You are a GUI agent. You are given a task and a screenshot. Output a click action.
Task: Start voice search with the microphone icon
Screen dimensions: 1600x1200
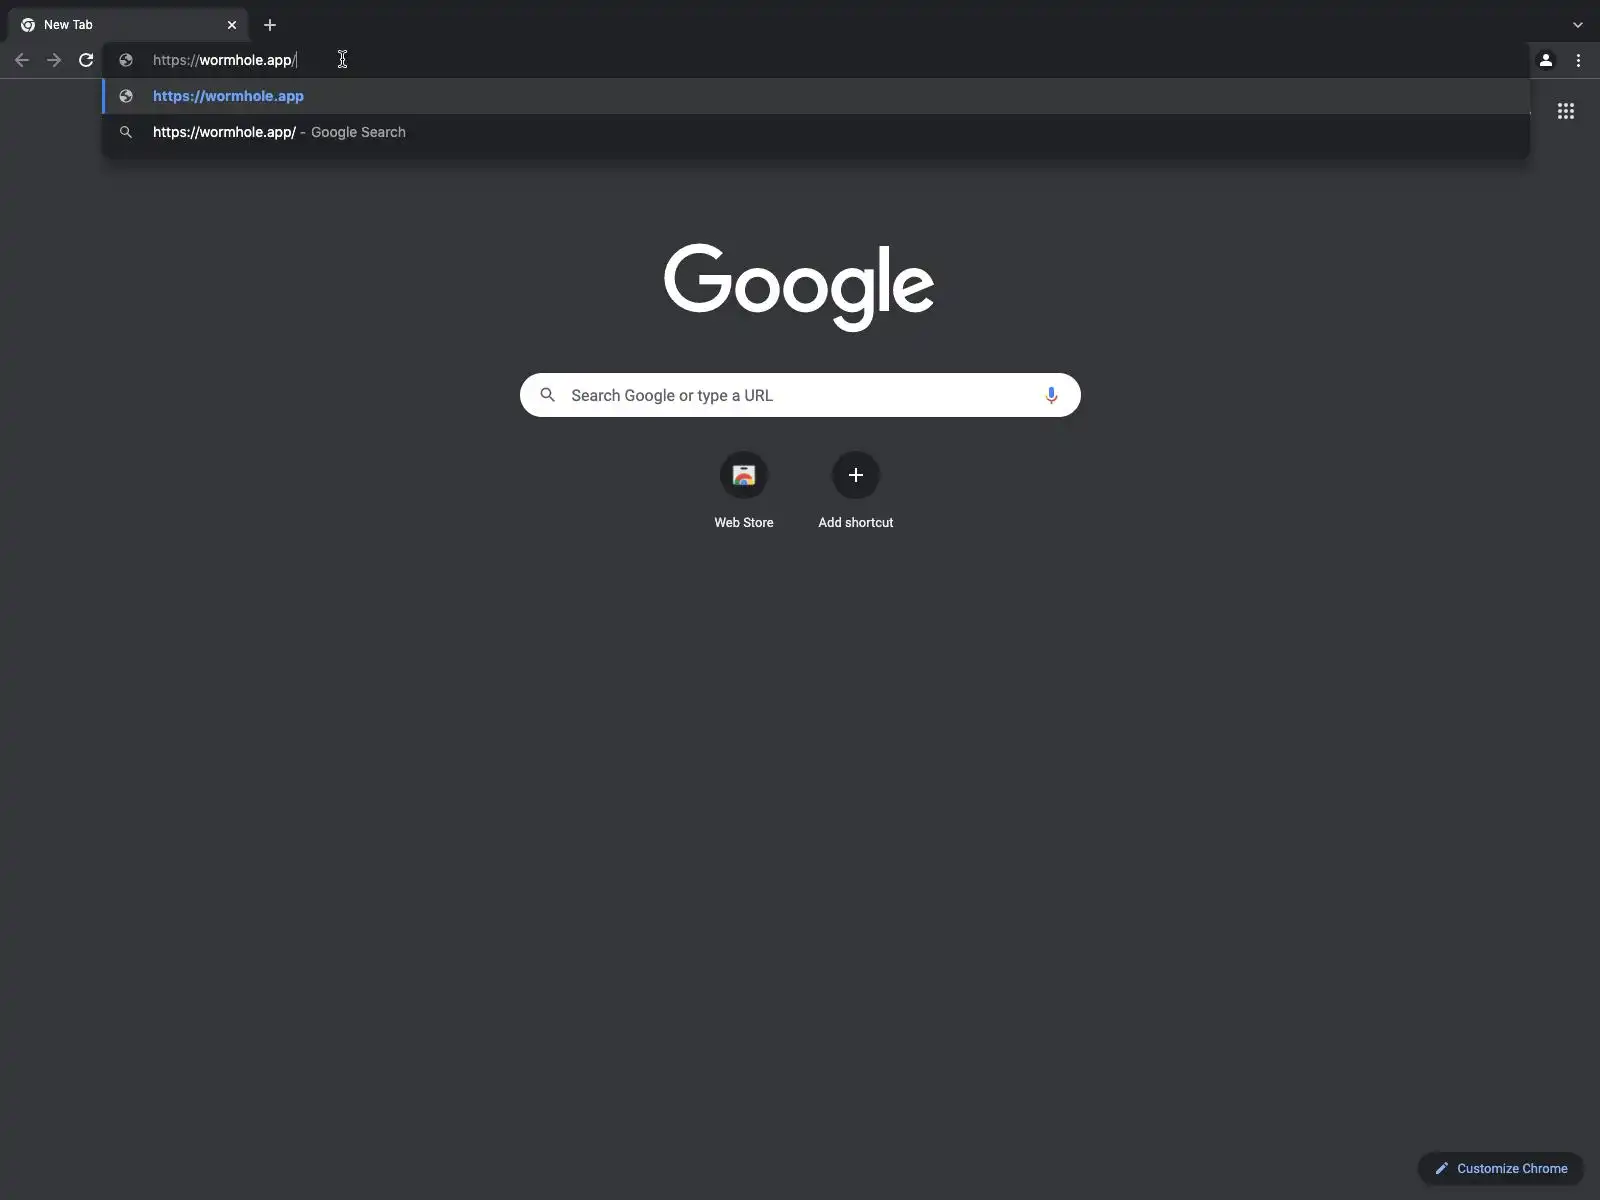coord(1051,395)
